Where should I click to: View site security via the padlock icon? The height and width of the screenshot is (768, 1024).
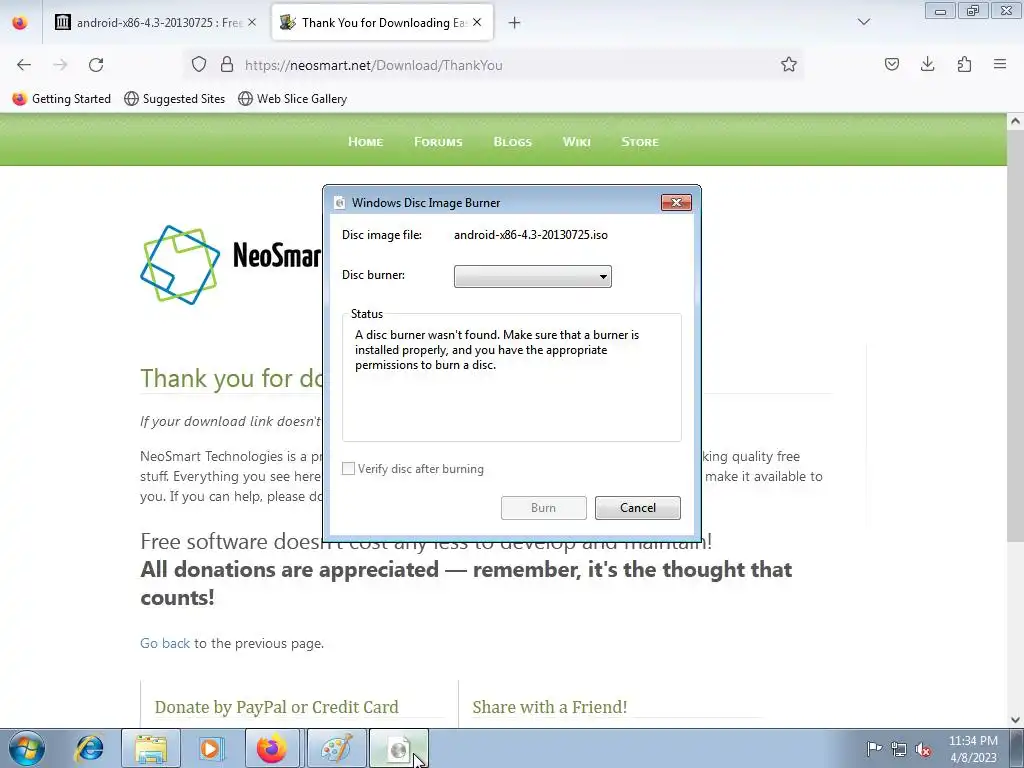tap(227, 65)
